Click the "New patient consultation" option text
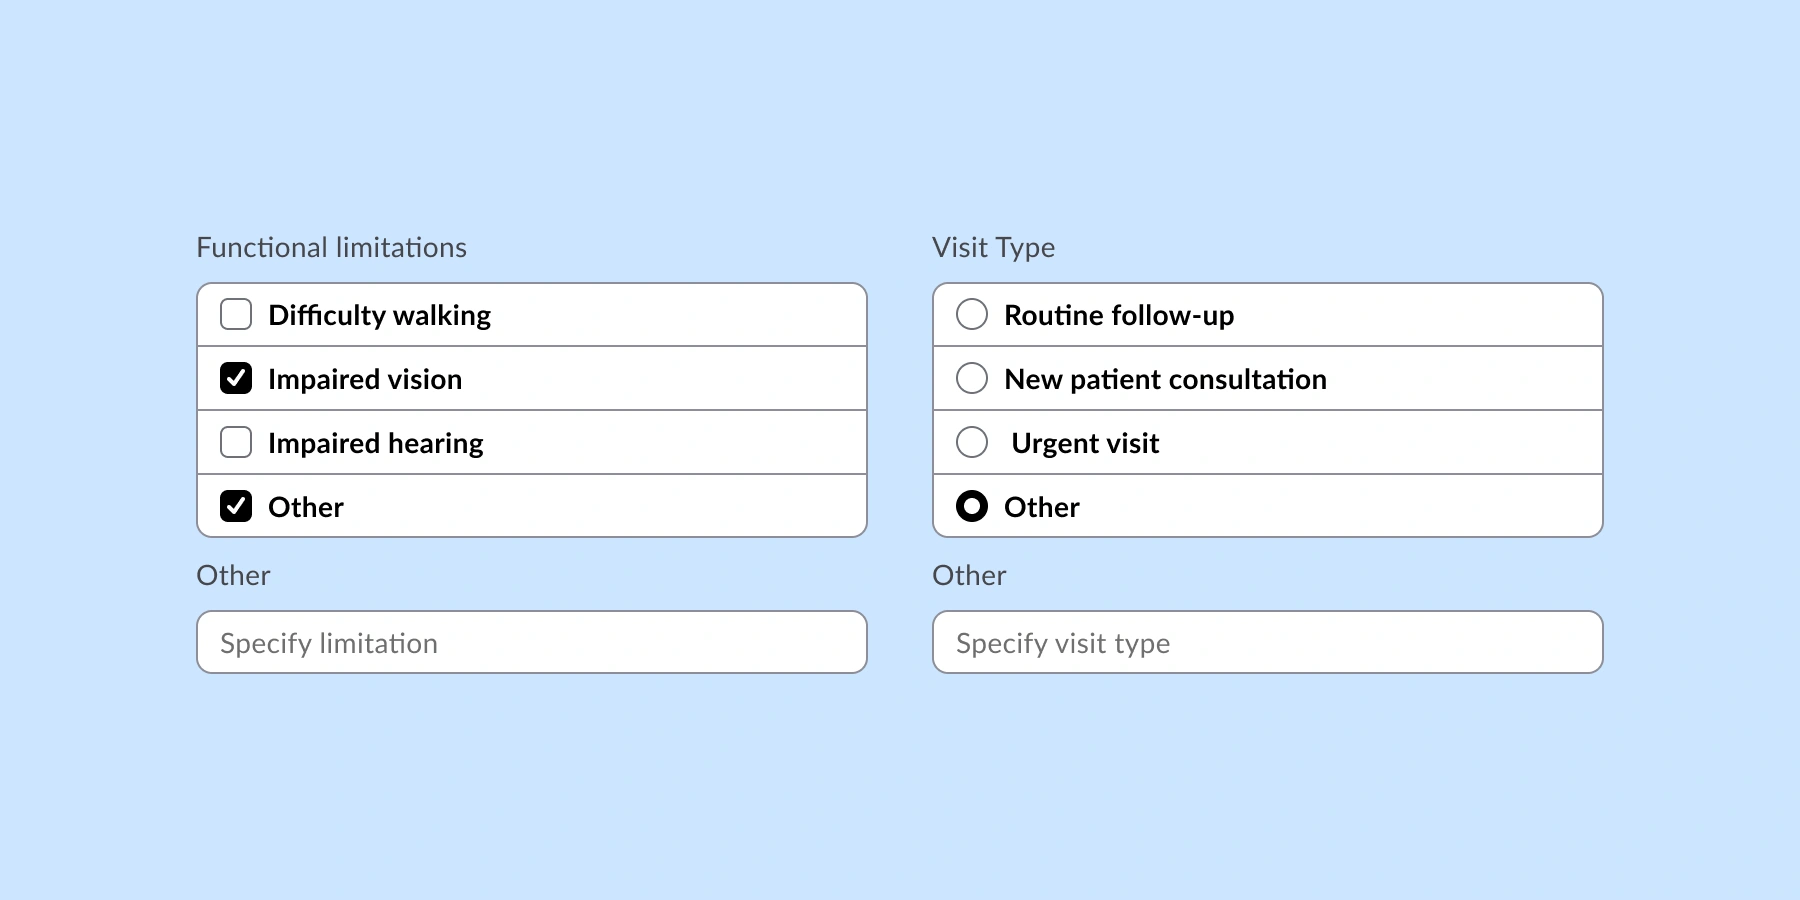The height and width of the screenshot is (900, 1800). point(1165,379)
